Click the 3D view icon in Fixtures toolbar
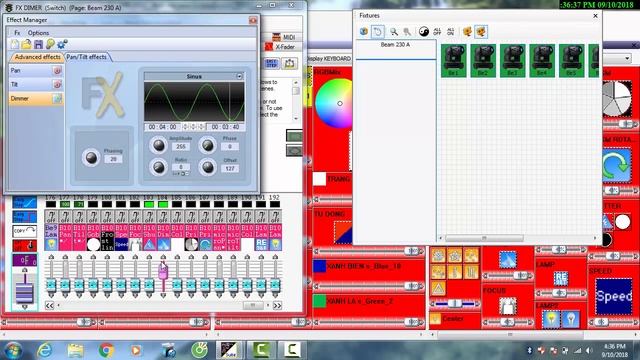 (x=364, y=31)
